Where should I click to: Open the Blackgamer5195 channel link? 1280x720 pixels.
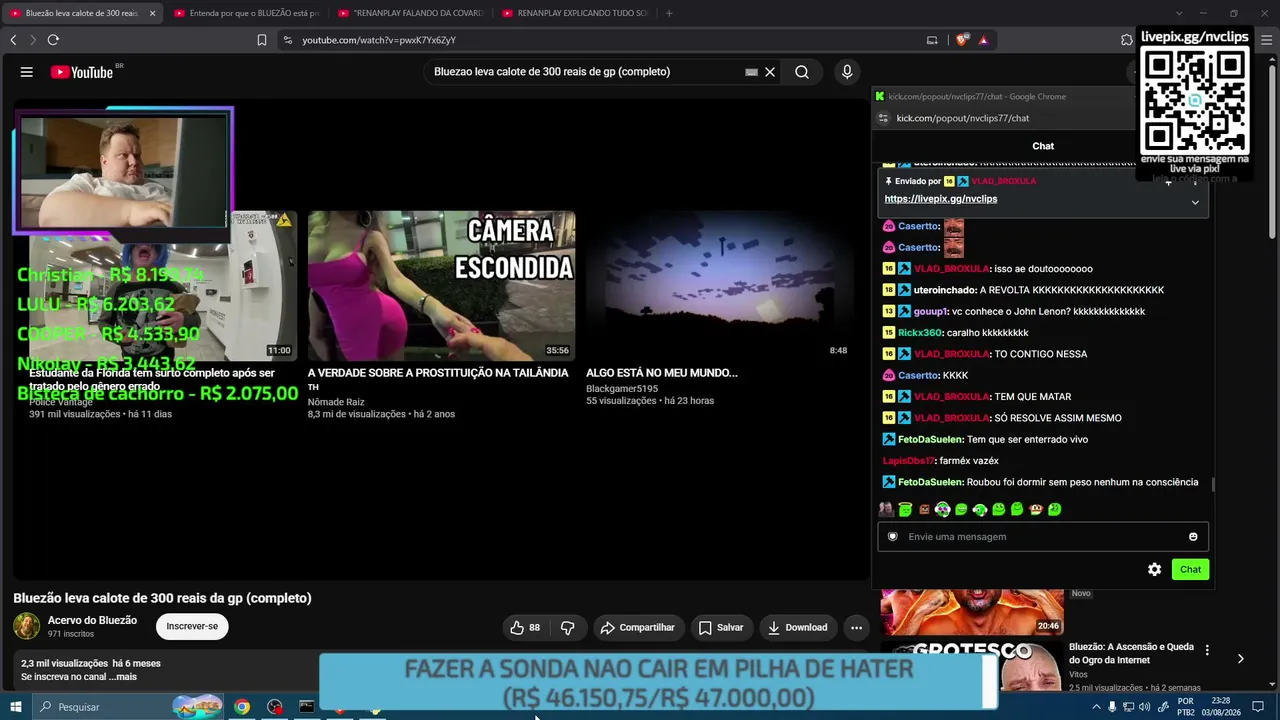[622, 389]
